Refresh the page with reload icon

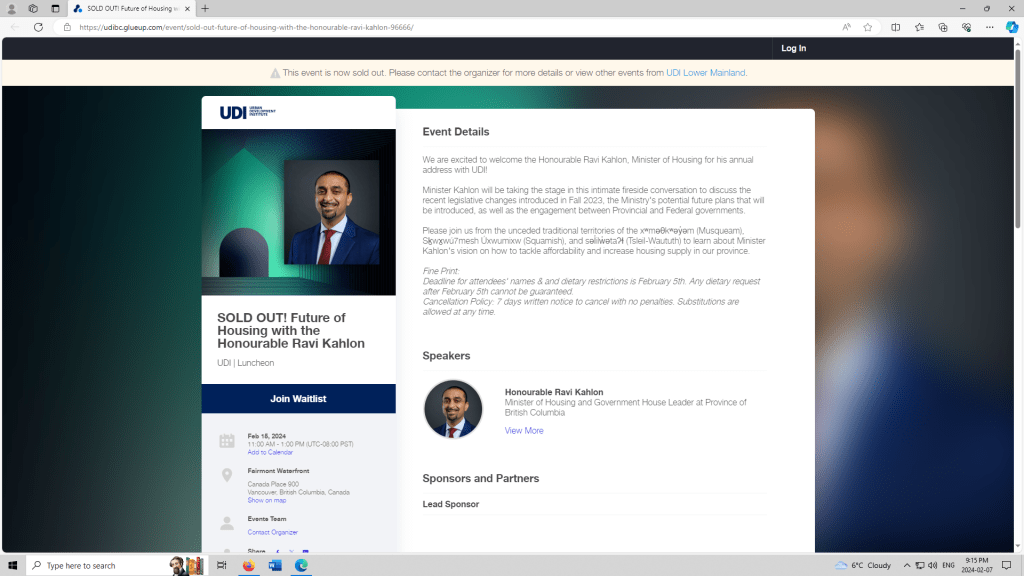[38, 27]
